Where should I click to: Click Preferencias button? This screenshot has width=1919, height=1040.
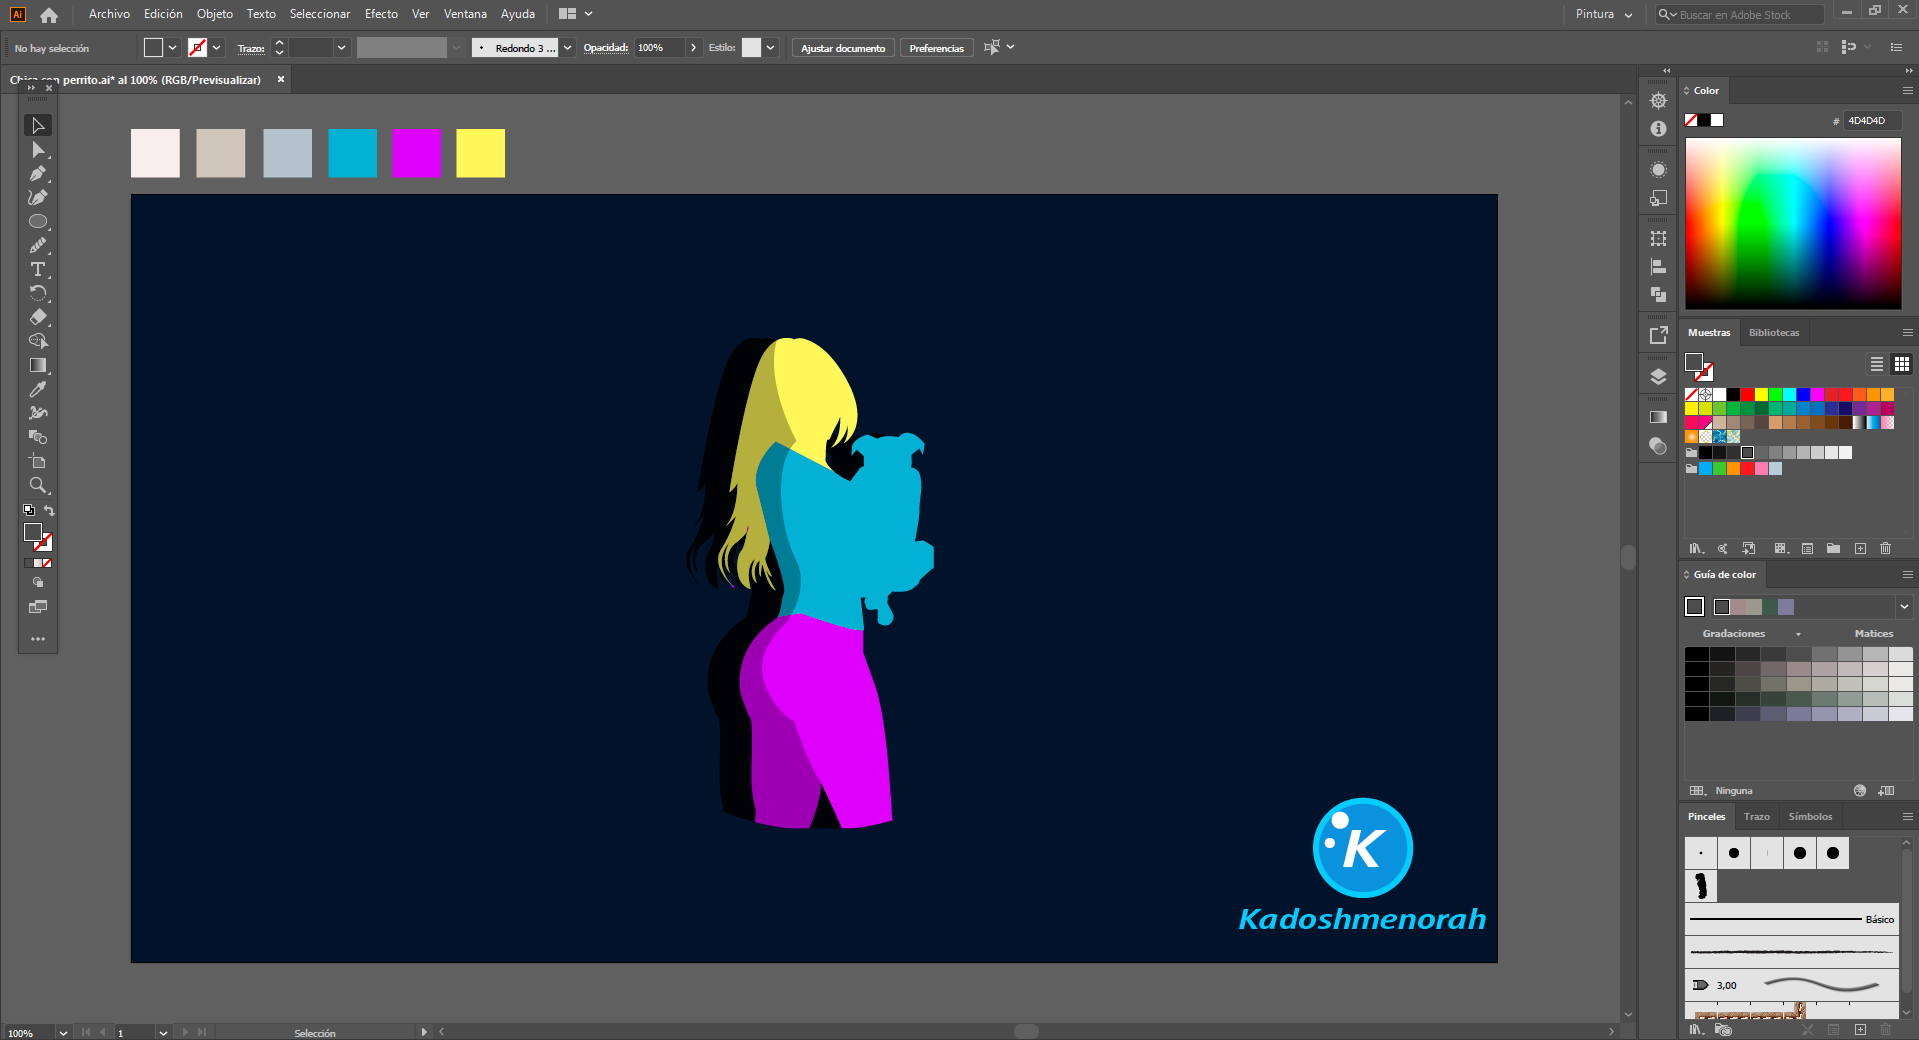point(936,48)
